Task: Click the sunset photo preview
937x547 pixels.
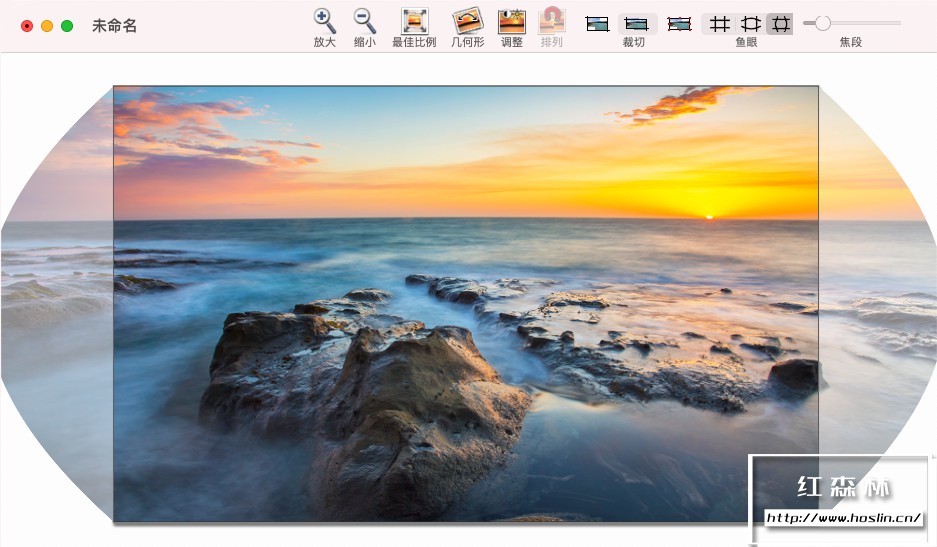Action: coord(466,304)
